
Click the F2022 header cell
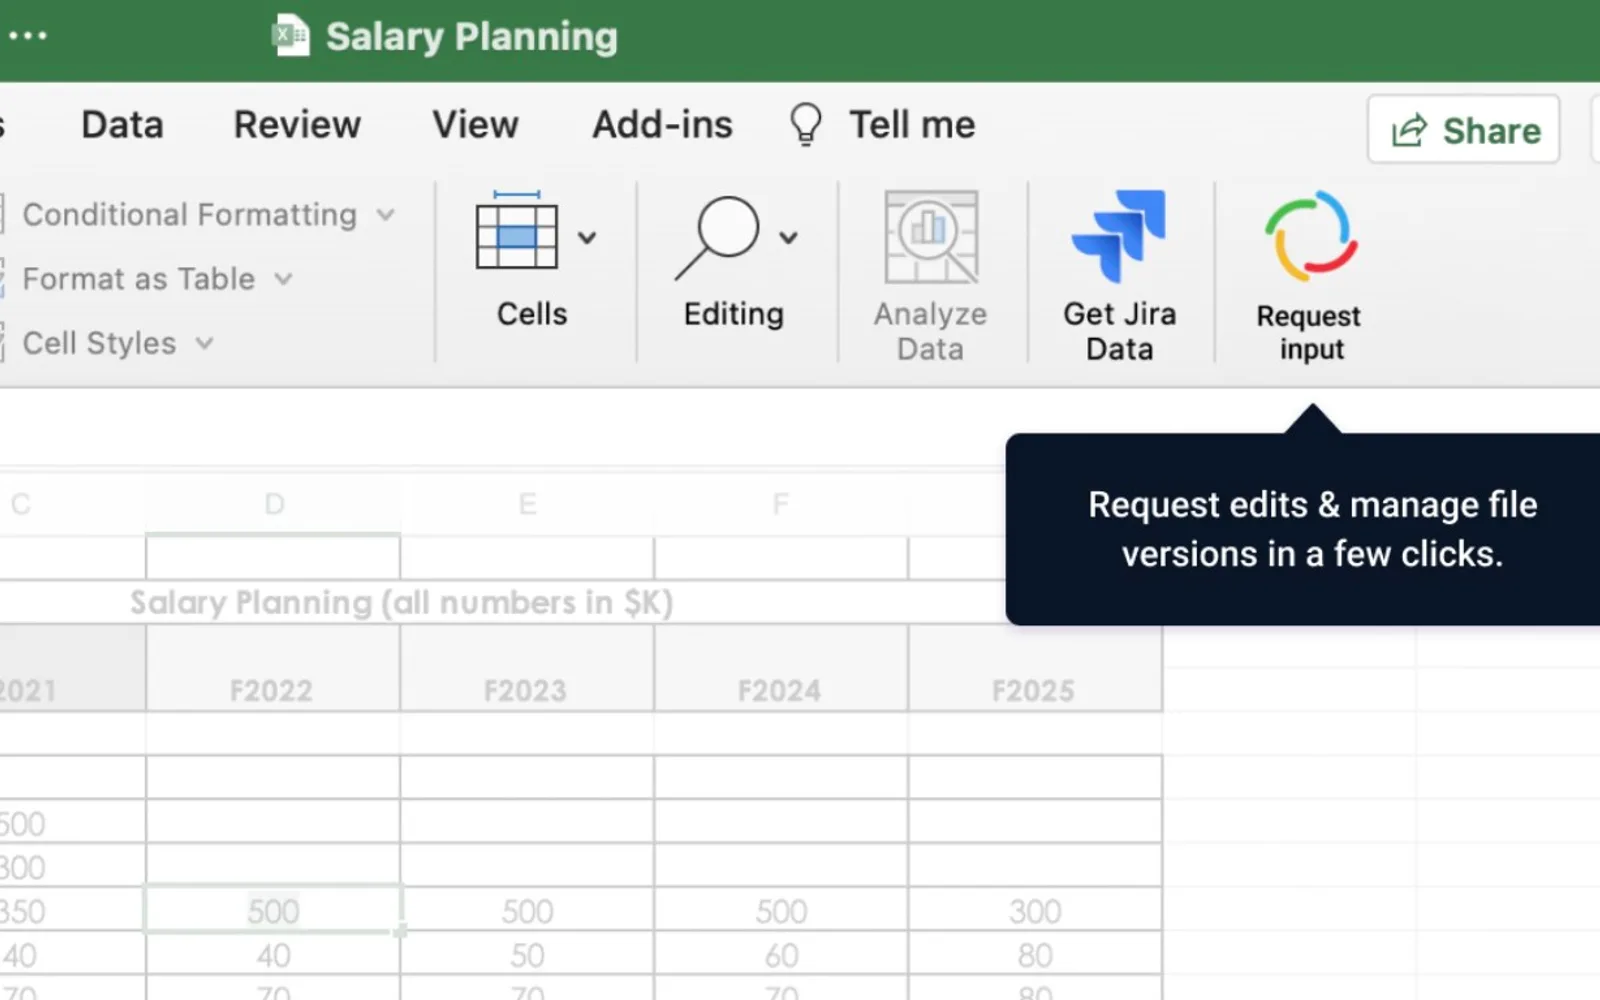pyautogui.click(x=273, y=668)
